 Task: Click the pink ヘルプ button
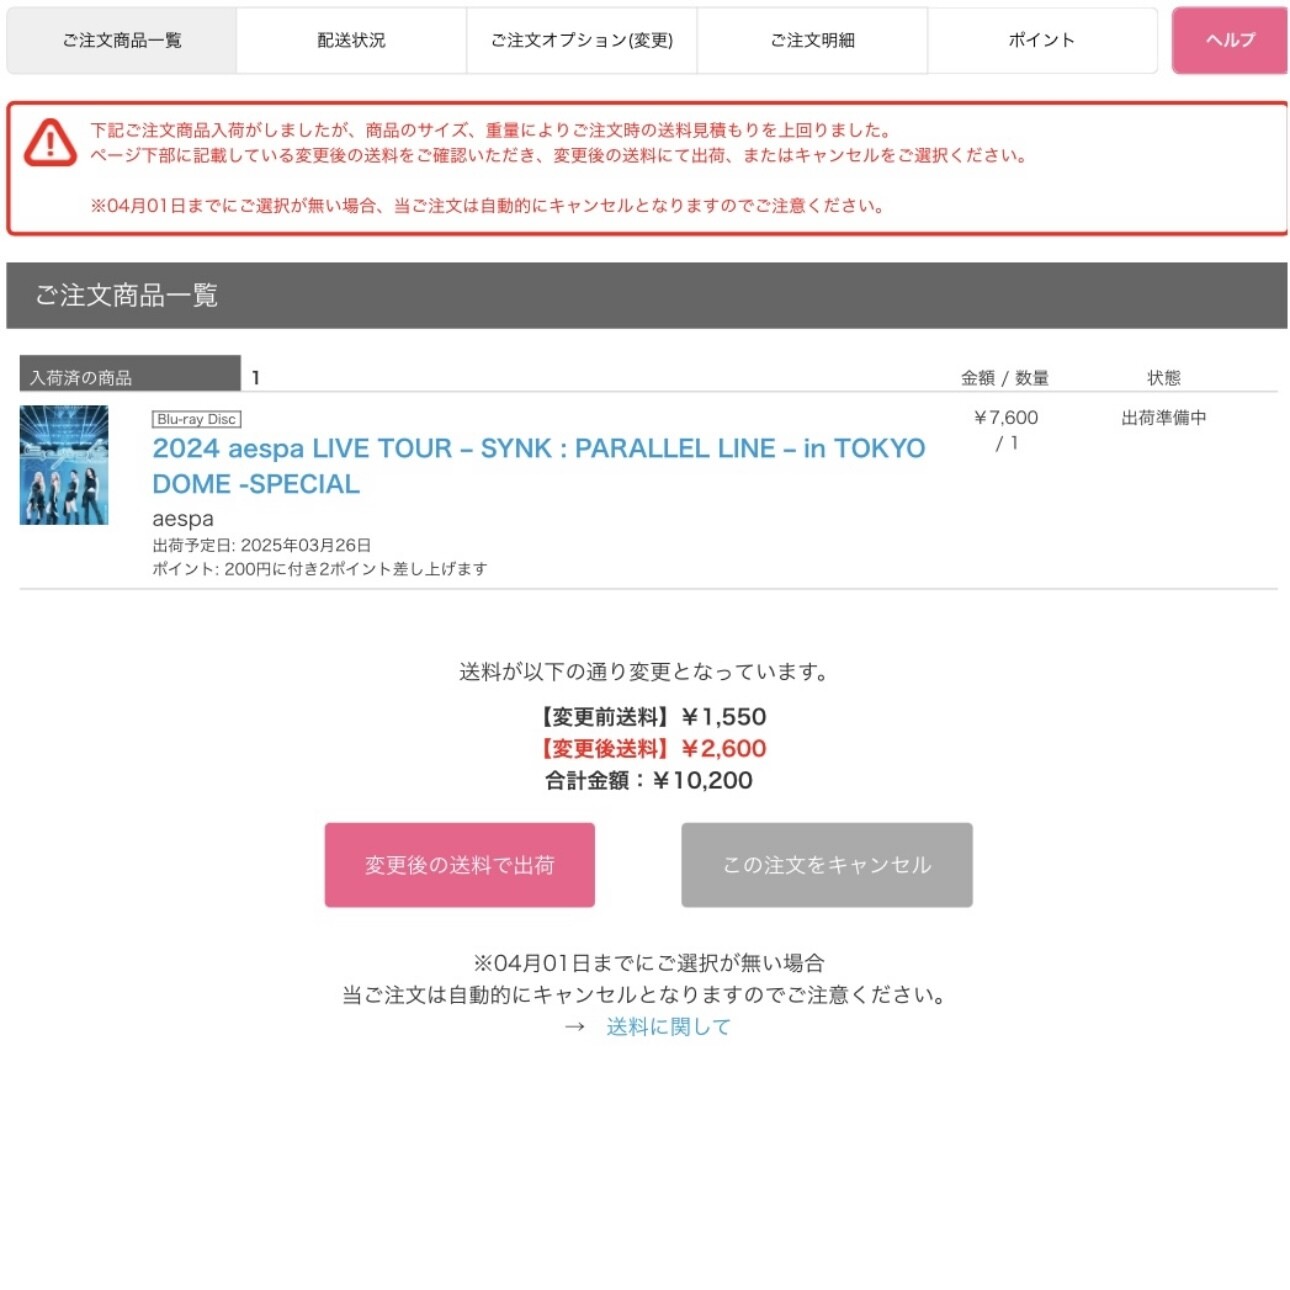coord(1230,40)
